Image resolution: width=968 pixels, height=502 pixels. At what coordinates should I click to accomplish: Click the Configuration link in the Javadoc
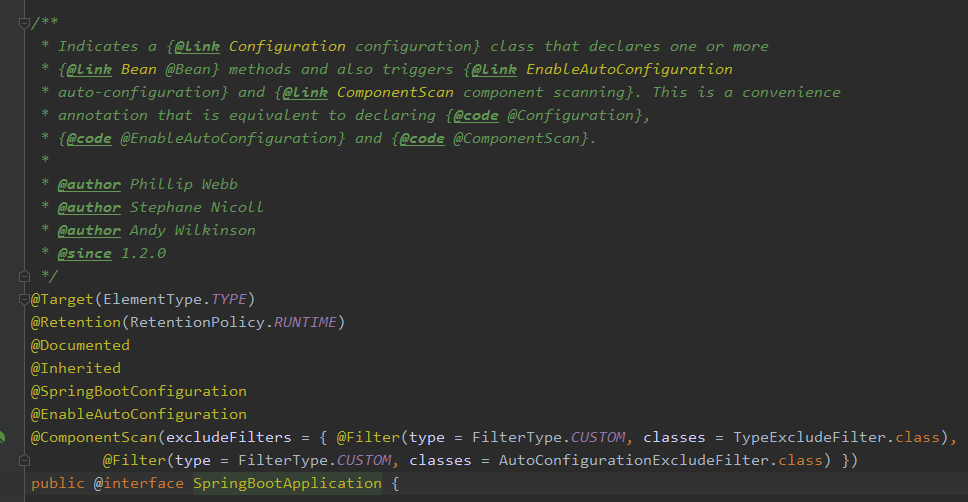pos(287,46)
